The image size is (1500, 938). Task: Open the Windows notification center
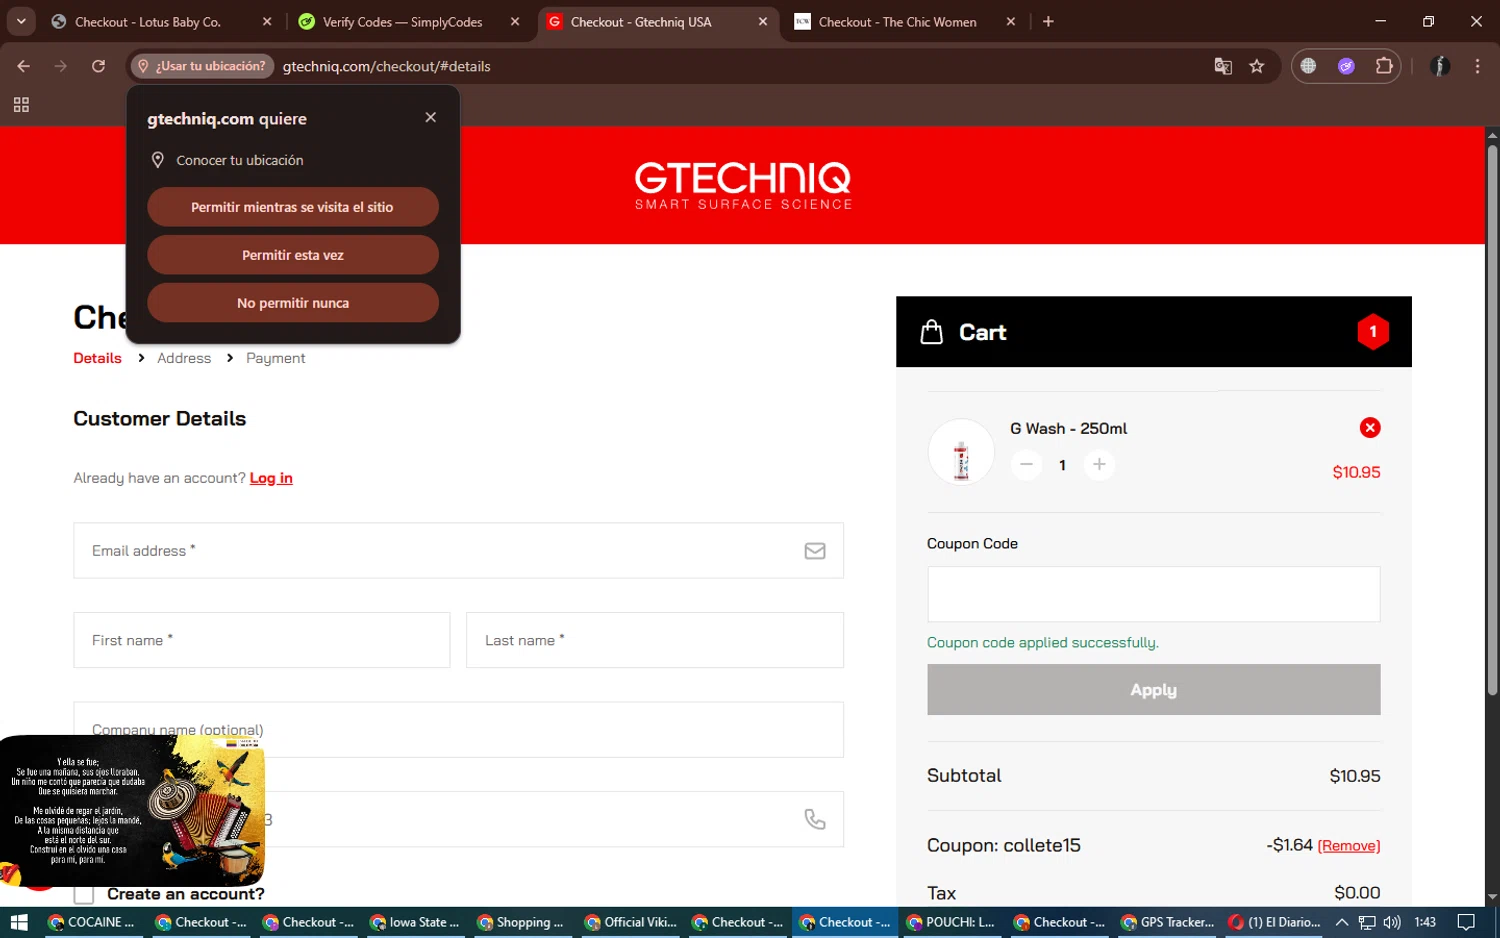tap(1466, 922)
